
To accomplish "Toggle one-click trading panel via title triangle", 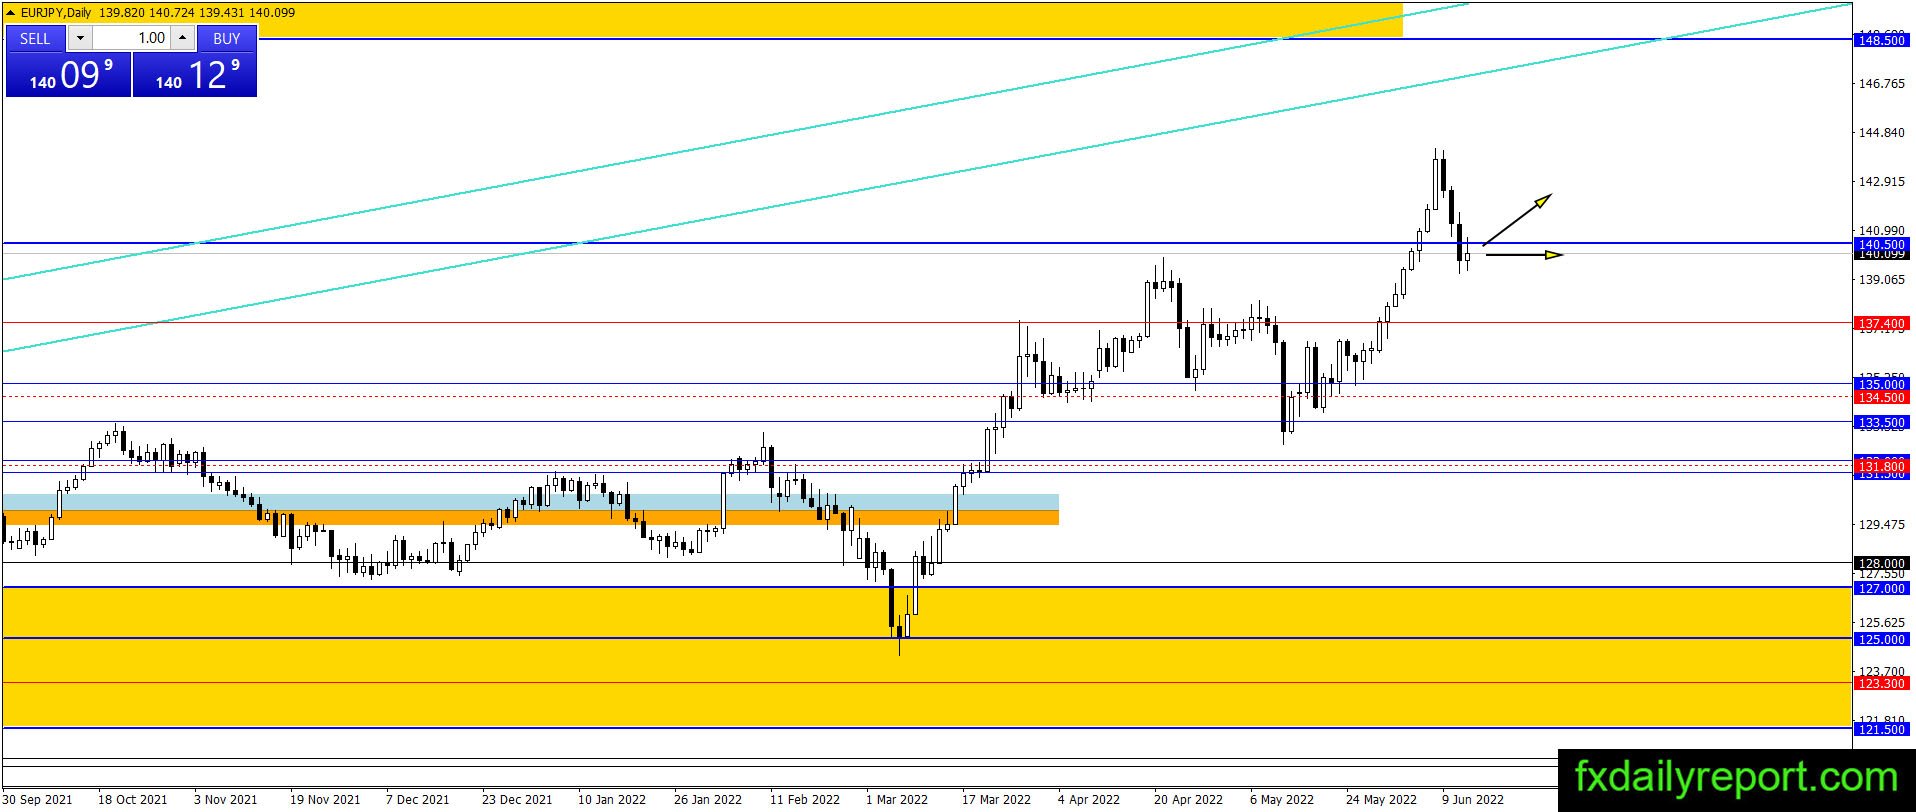I will click(12, 13).
